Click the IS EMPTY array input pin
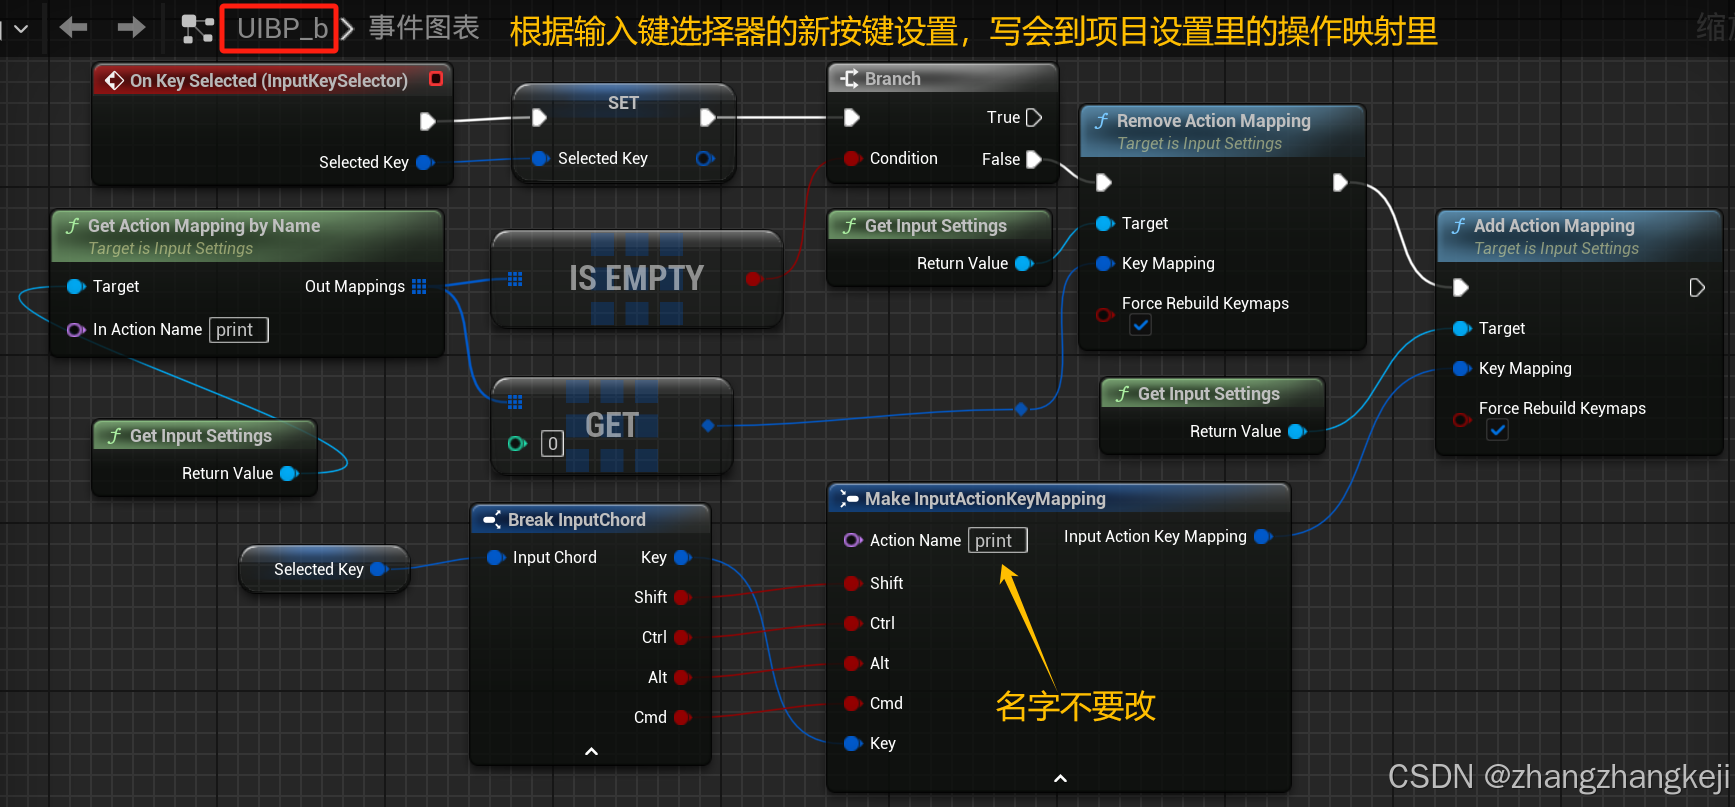1735x807 pixels. tap(515, 279)
